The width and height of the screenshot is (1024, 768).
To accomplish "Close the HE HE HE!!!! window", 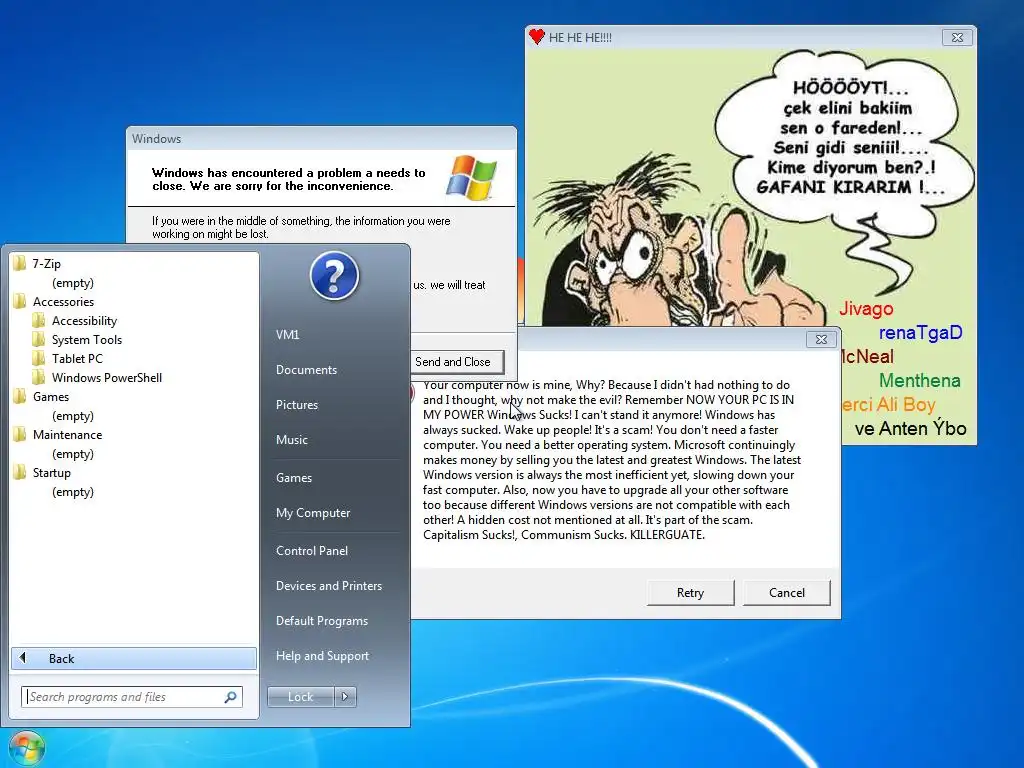I will pyautogui.click(x=957, y=38).
